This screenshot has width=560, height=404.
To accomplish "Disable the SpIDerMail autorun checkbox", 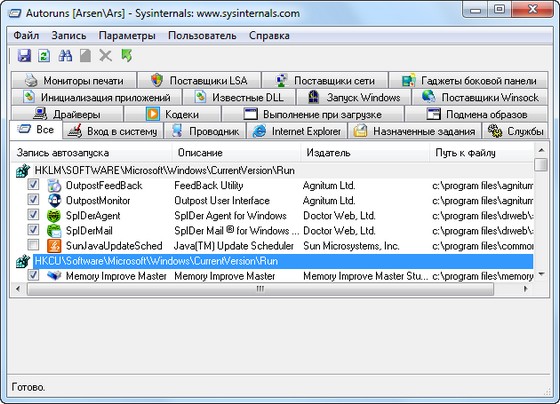I will 33,230.
